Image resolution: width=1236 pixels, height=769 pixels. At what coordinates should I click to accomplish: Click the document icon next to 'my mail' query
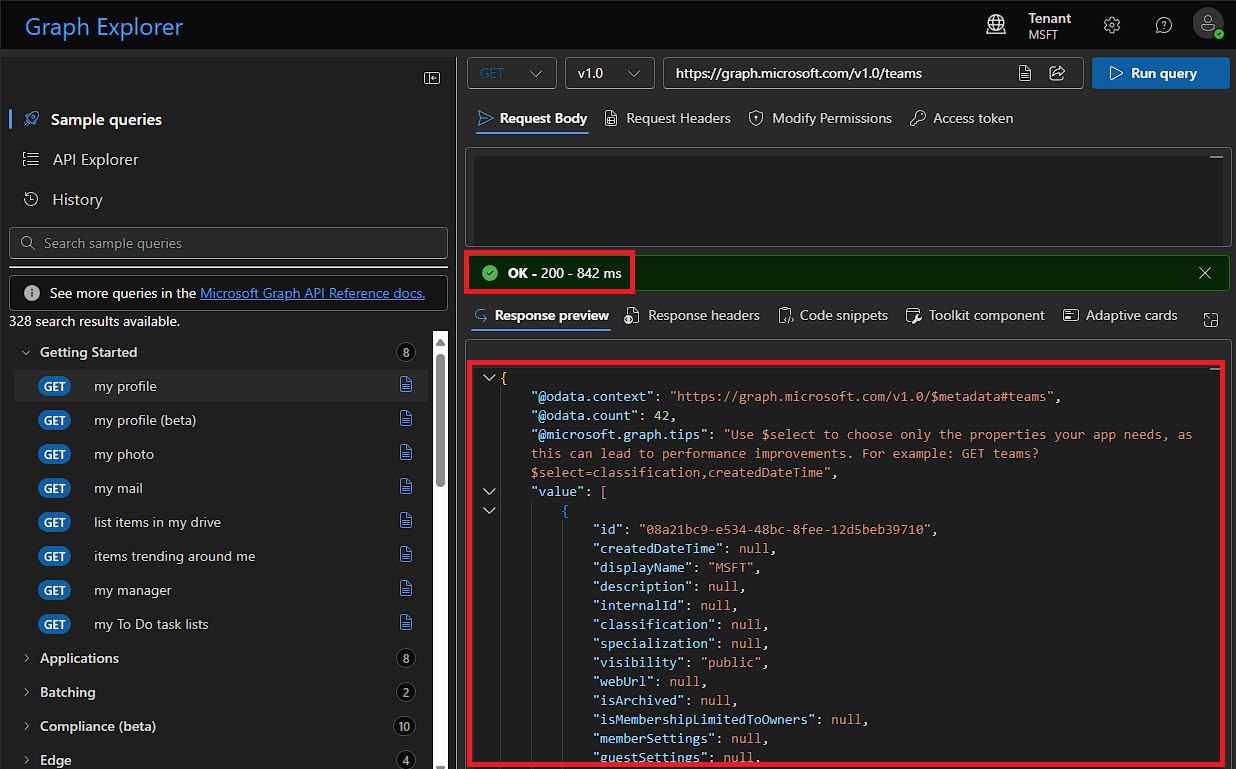(405, 488)
